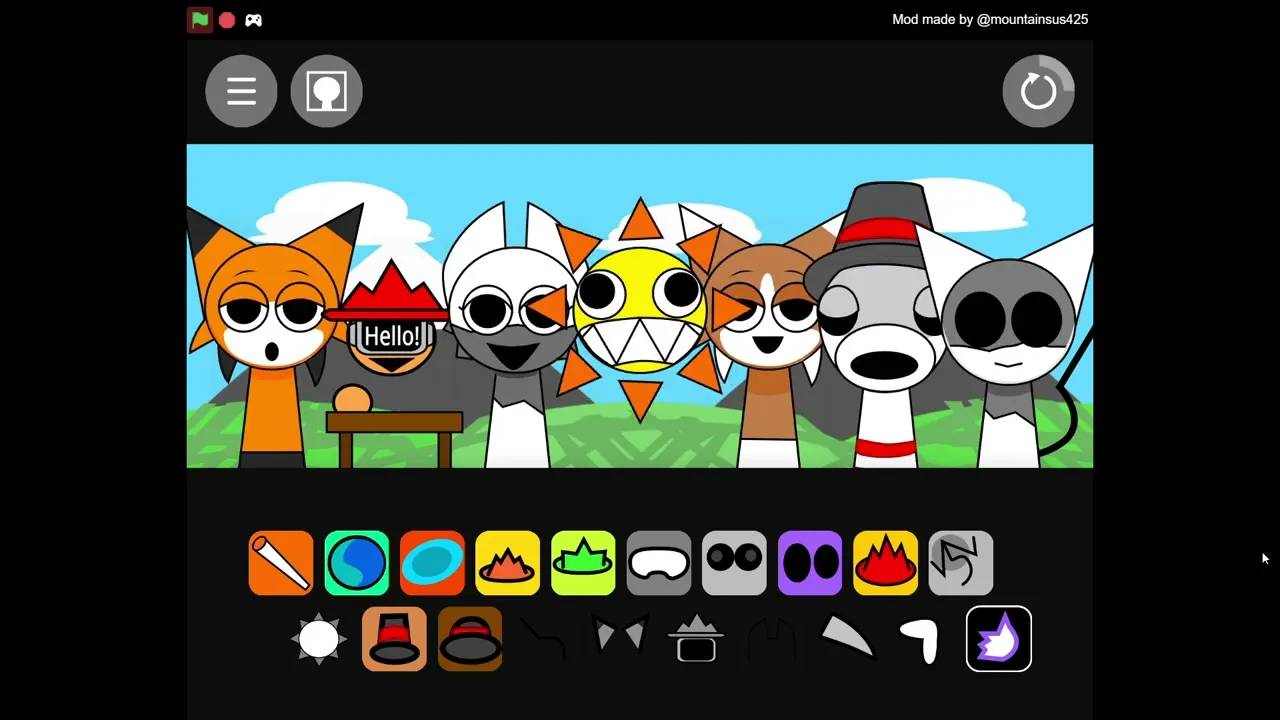
Task: Click the circular reset arrow button
Action: tap(1038, 91)
